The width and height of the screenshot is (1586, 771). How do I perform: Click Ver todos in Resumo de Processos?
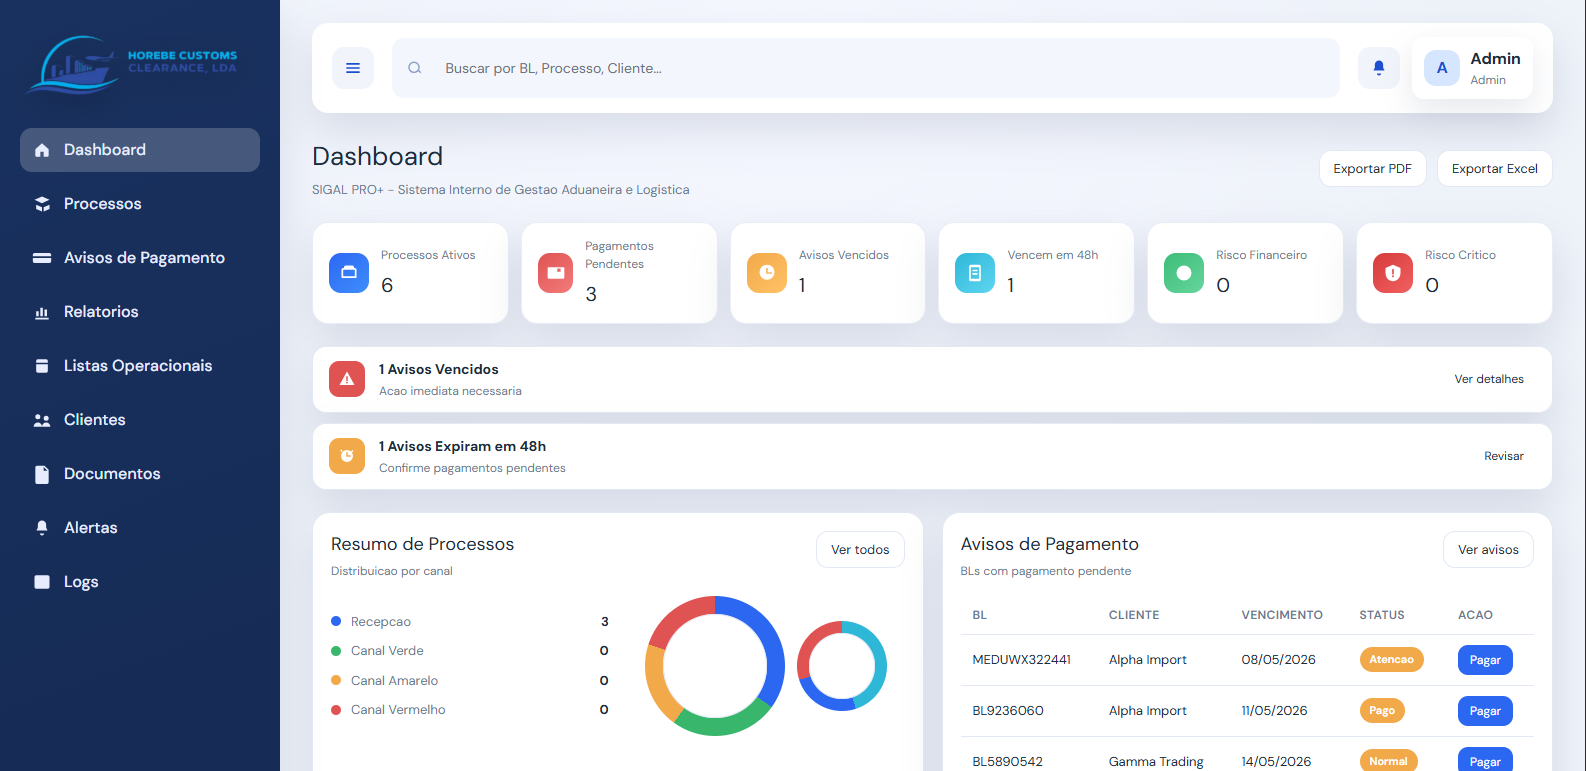click(860, 550)
